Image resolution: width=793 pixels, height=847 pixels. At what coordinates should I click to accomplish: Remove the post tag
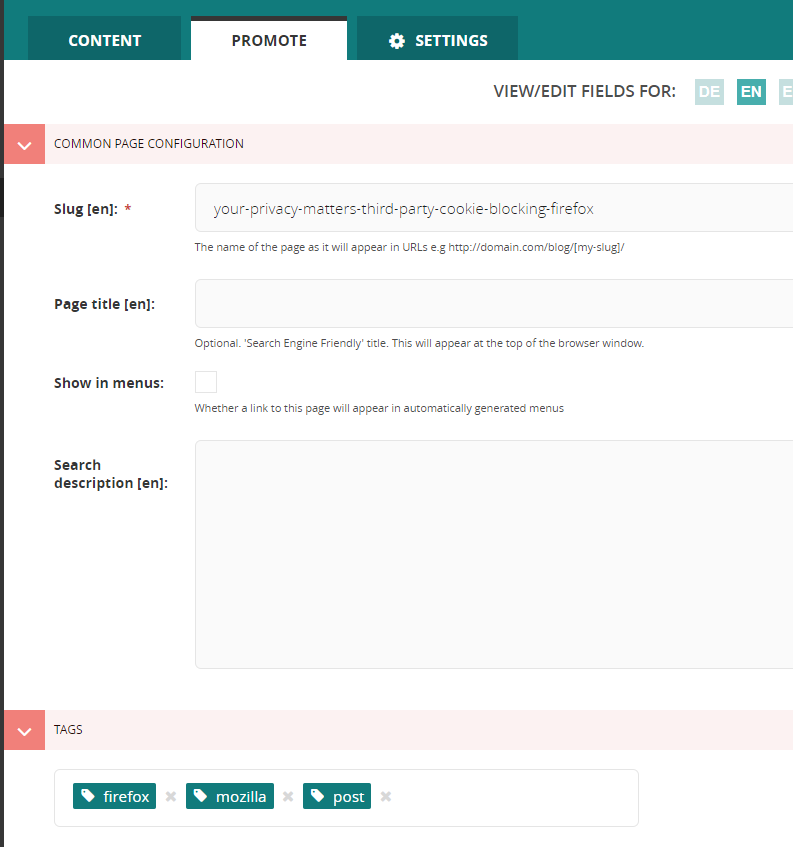coord(386,797)
